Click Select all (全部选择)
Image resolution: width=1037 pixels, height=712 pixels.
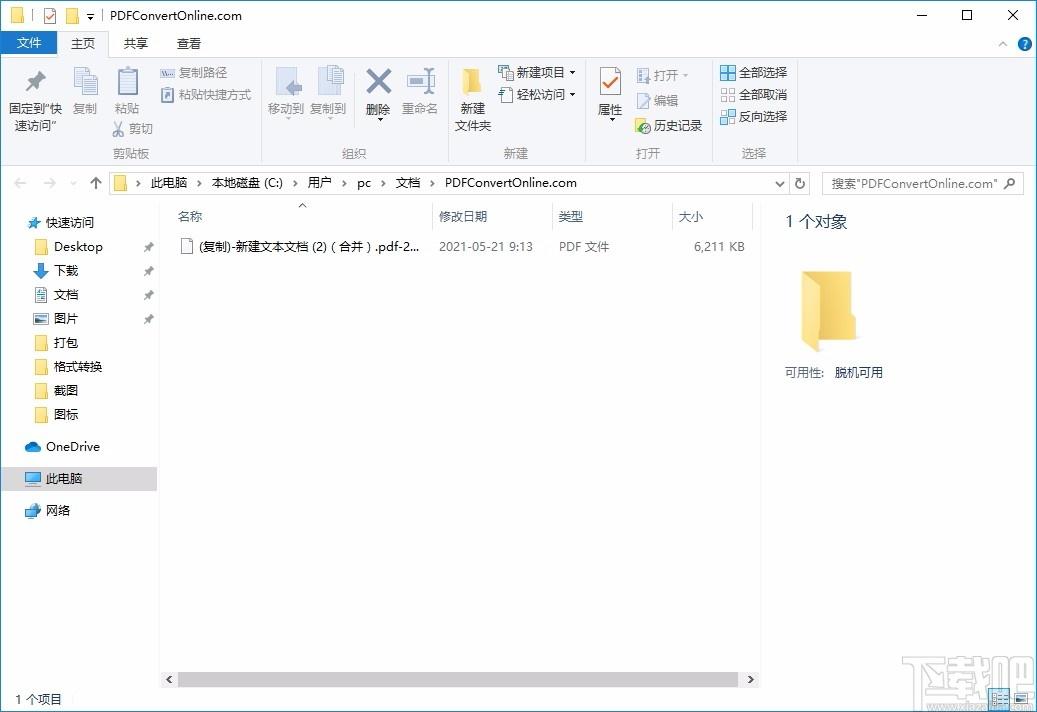753,73
